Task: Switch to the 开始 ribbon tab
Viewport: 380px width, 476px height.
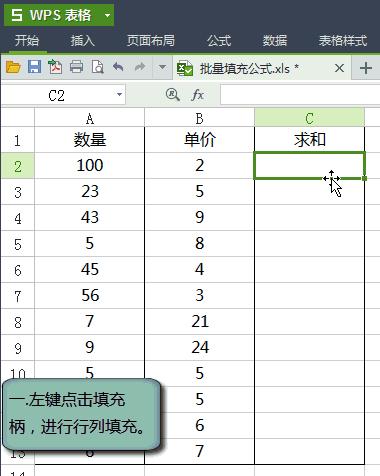Action: click(x=27, y=41)
